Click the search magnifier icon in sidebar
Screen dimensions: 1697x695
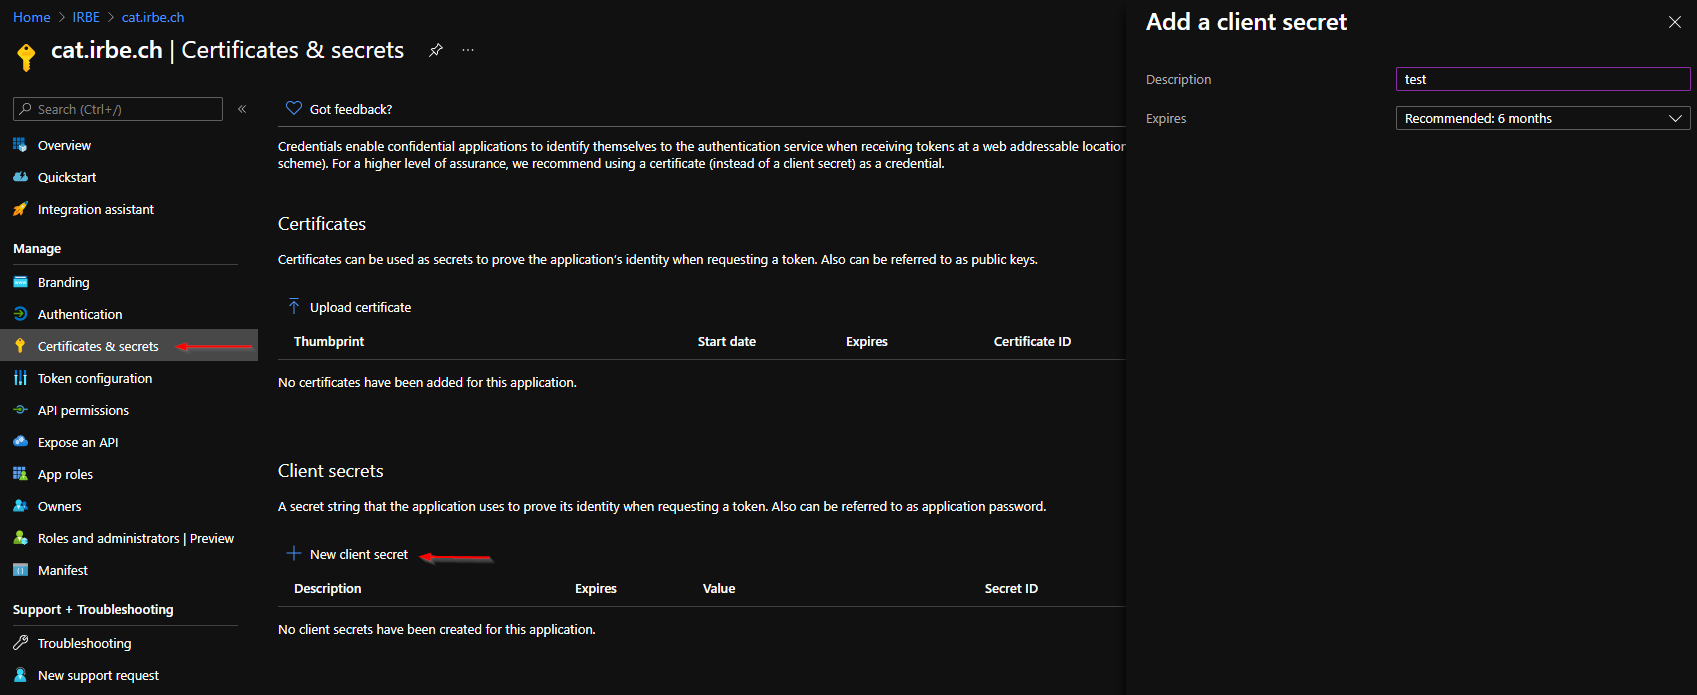tap(26, 109)
